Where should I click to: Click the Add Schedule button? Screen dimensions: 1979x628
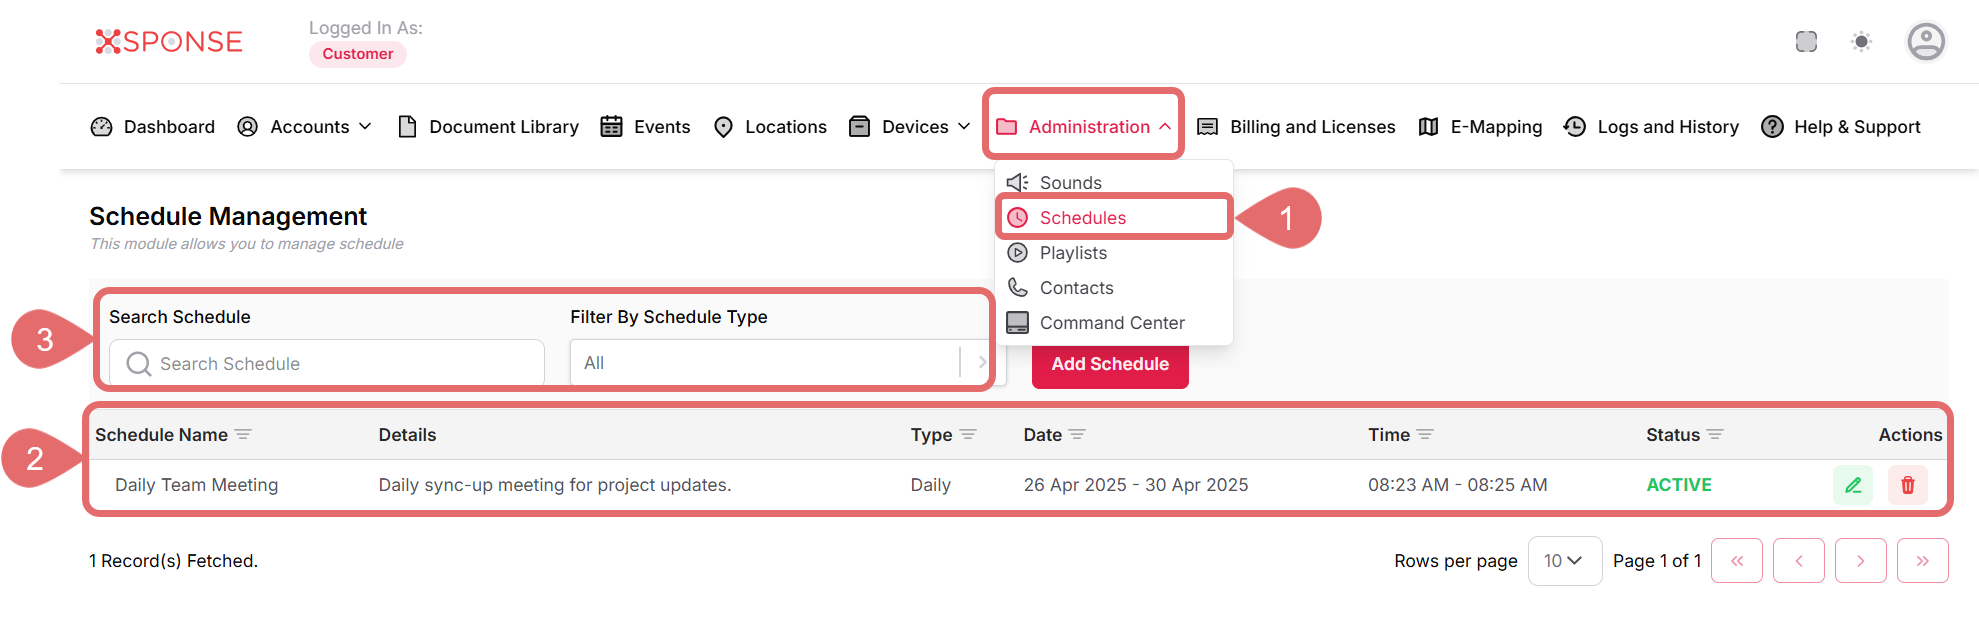(x=1109, y=365)
